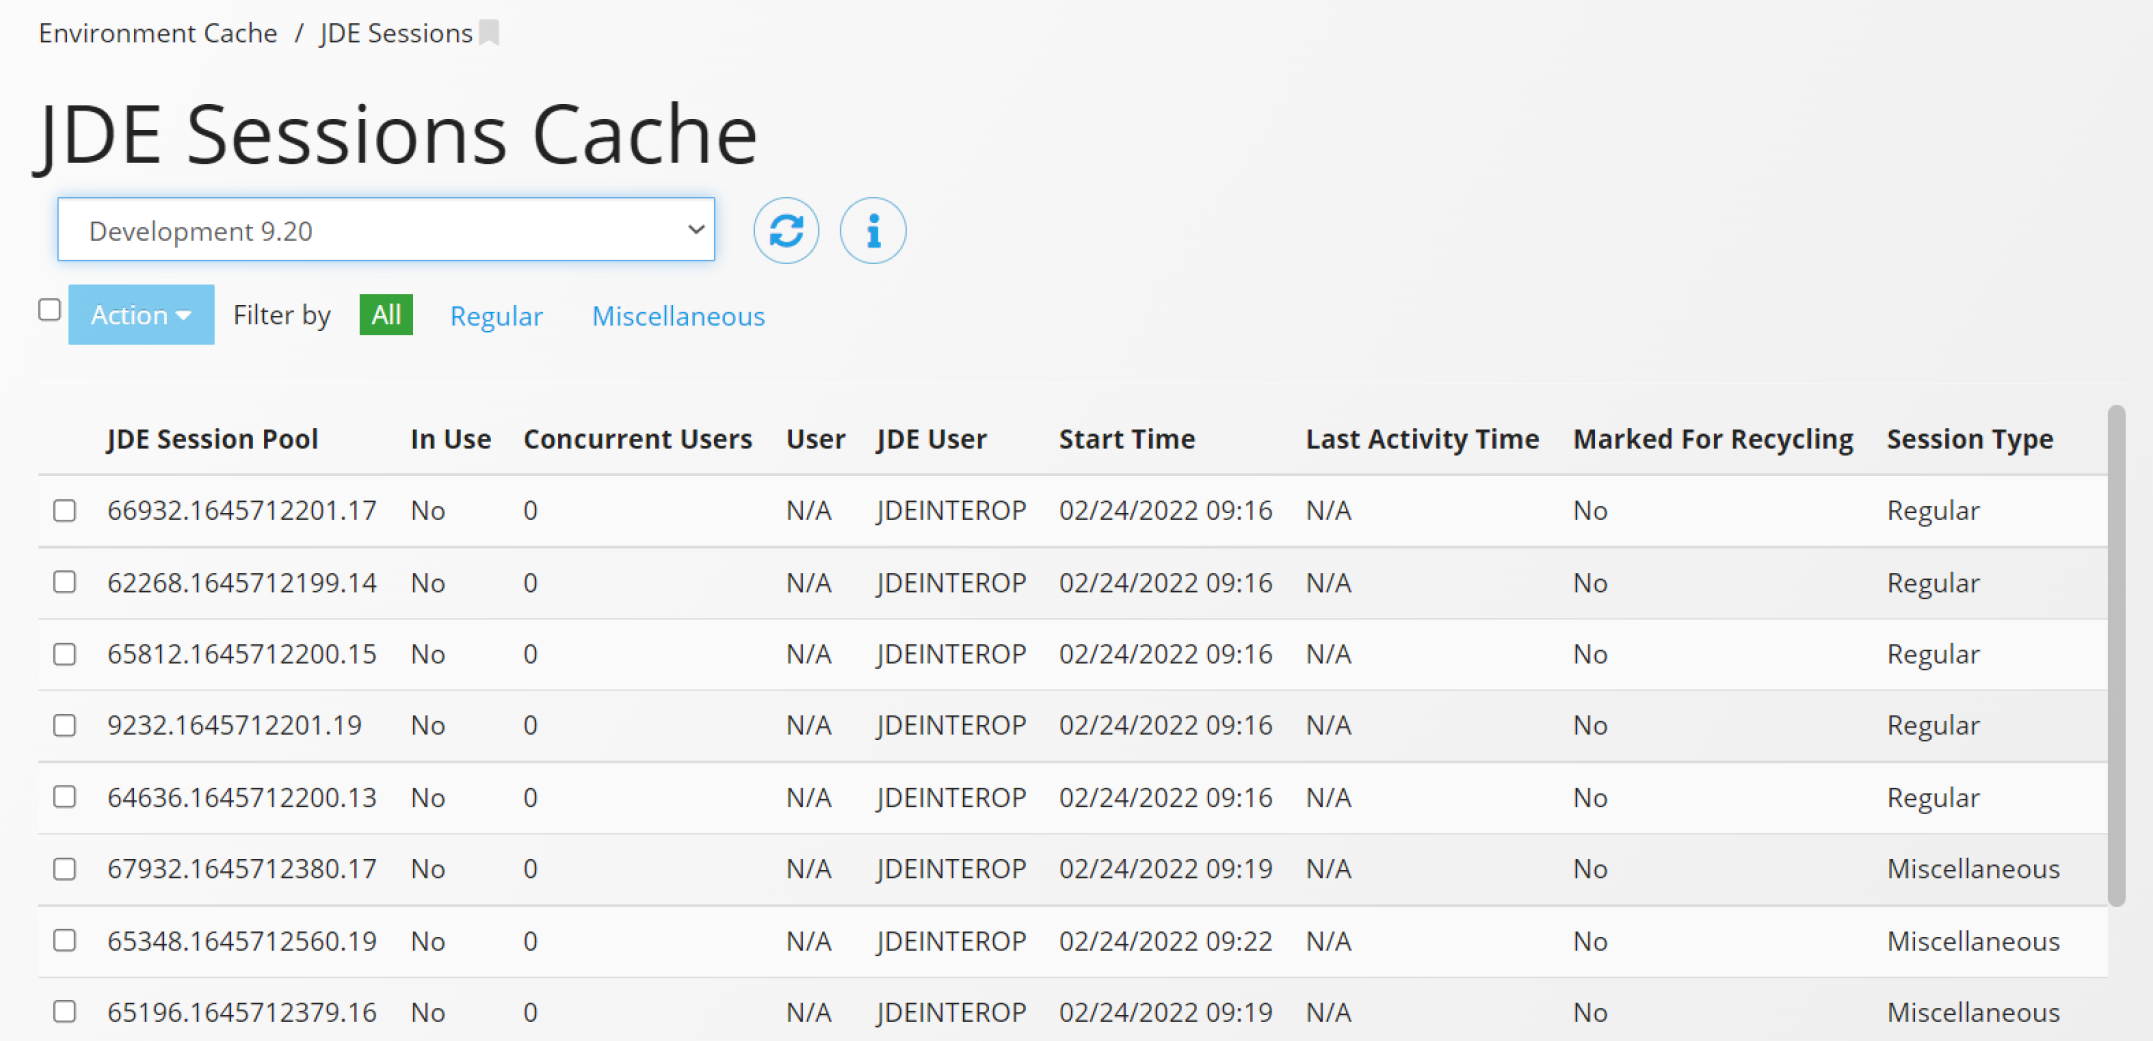Click session pool 65348.1645712560.19 text
This screenshot has width=2153, height=1041.
(242, 941)
